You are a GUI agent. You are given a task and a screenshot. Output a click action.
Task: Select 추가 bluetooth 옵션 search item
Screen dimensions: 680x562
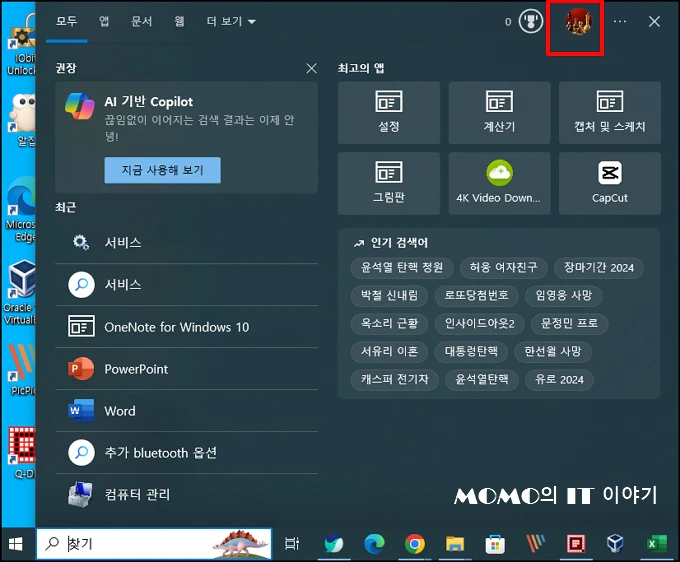(186, 453)
